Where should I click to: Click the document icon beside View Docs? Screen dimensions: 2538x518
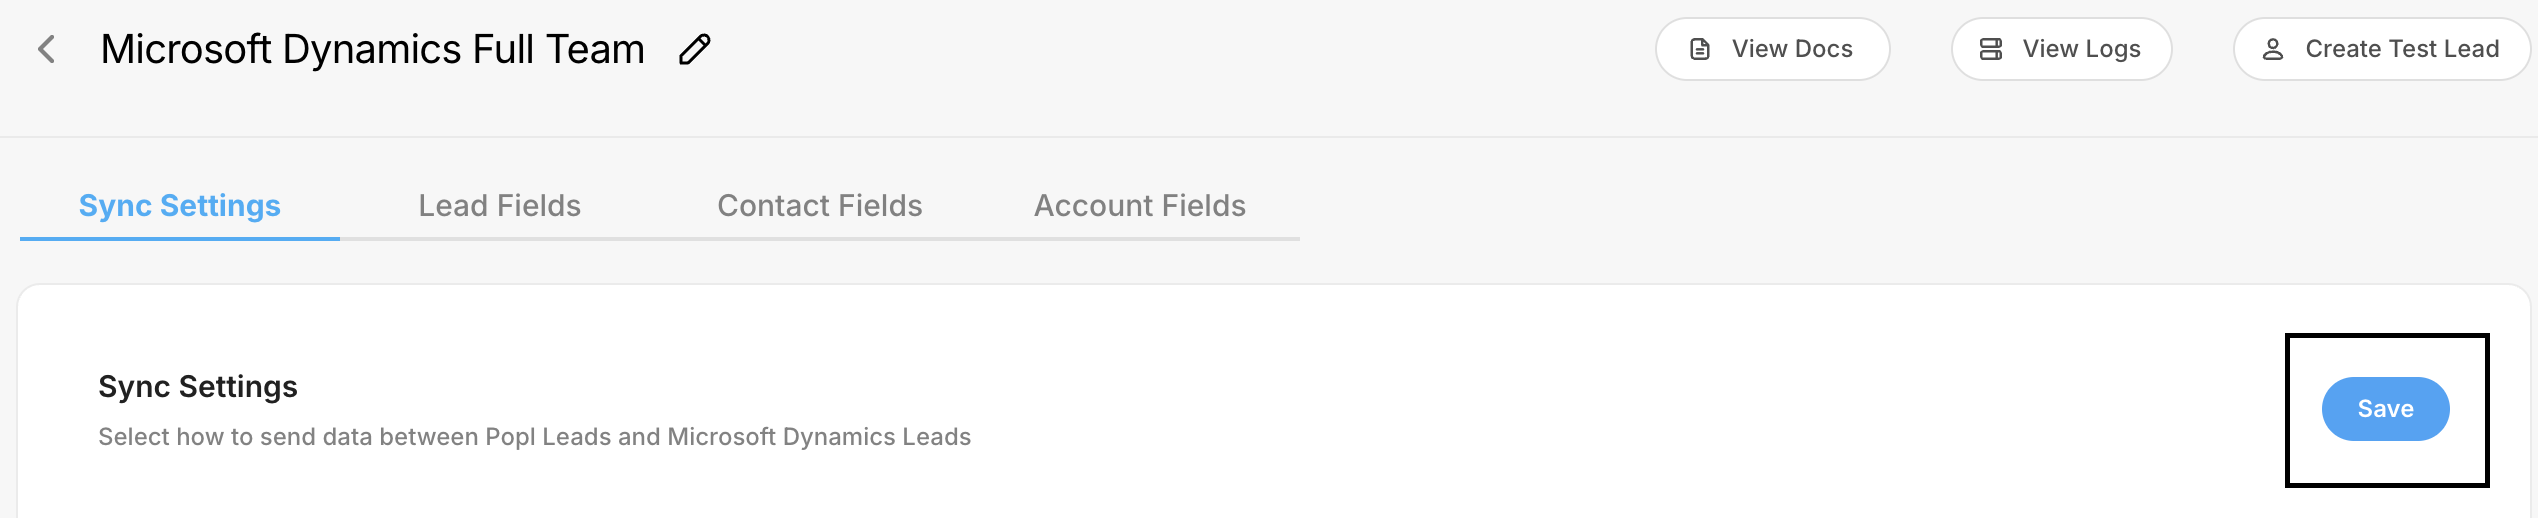1700,49
